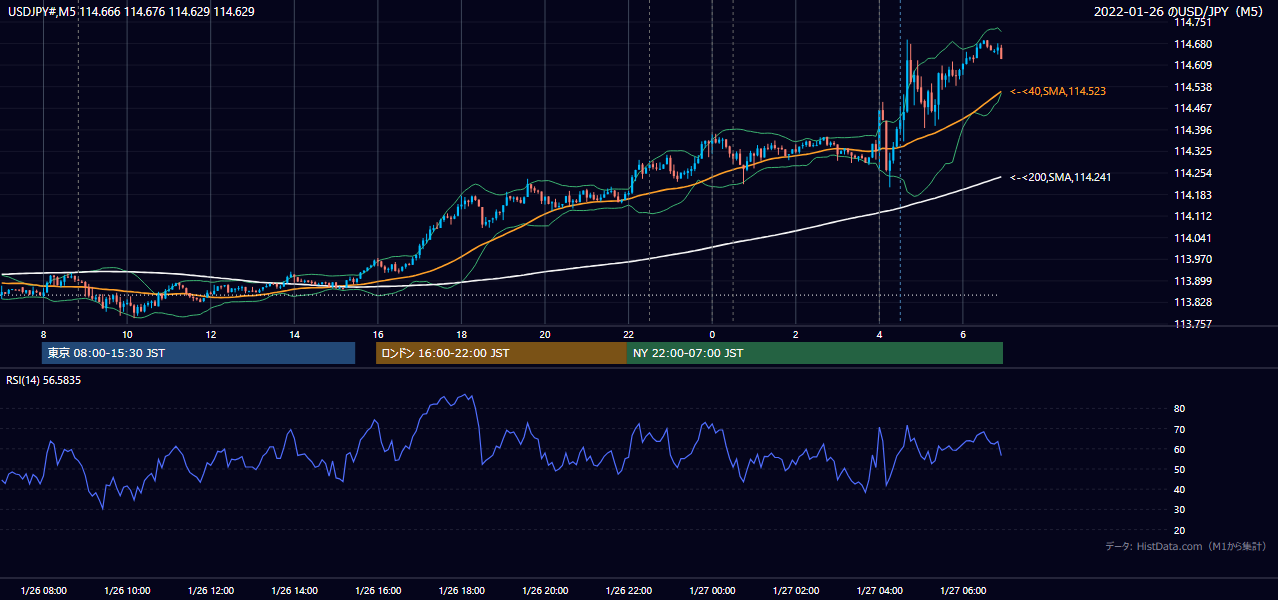This screenshot has height=600, width=1278.
Task: Click RSI scale value 70
Action: pos(1179,429)
